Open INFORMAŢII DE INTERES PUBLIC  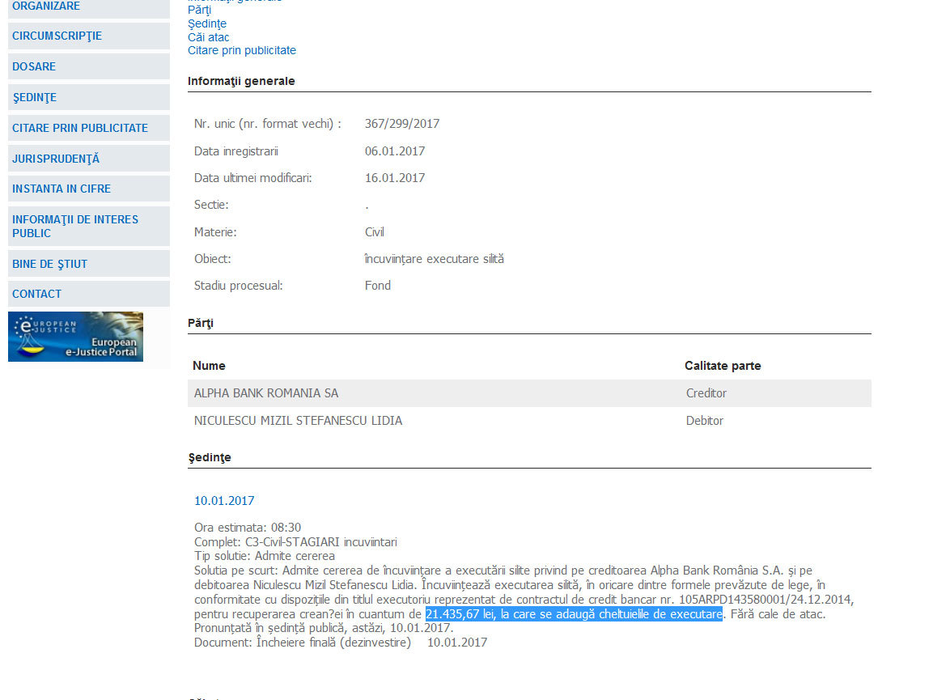(89, 226)
